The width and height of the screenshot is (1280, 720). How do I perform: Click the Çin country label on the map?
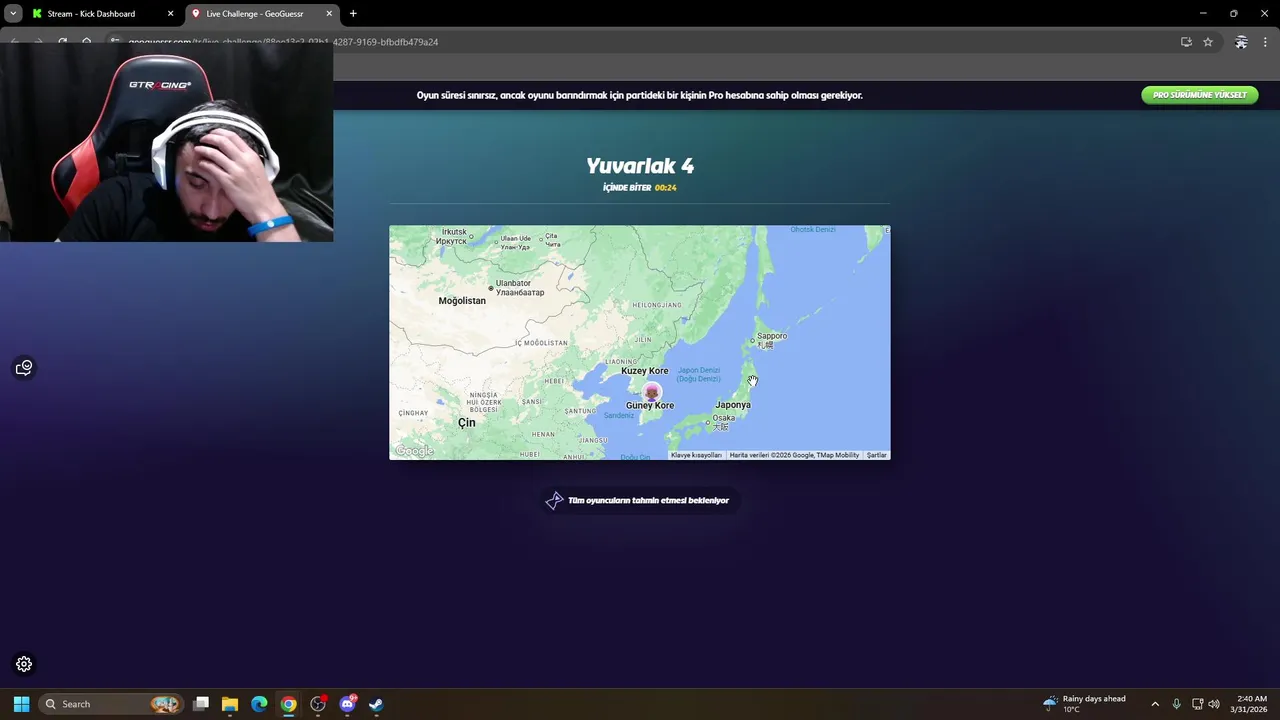467,423
